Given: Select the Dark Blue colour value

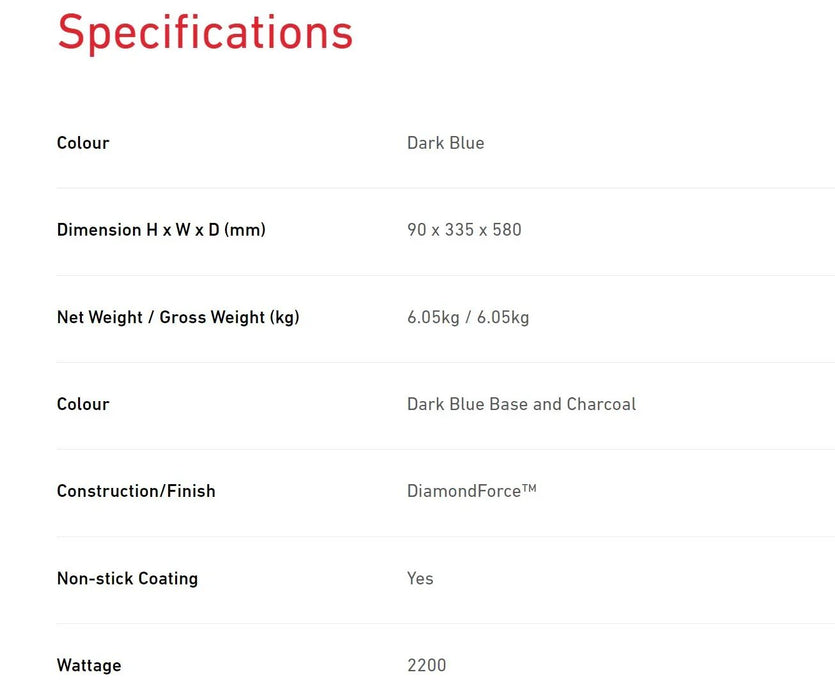Looking at the screenshot, I should [445, 143].
